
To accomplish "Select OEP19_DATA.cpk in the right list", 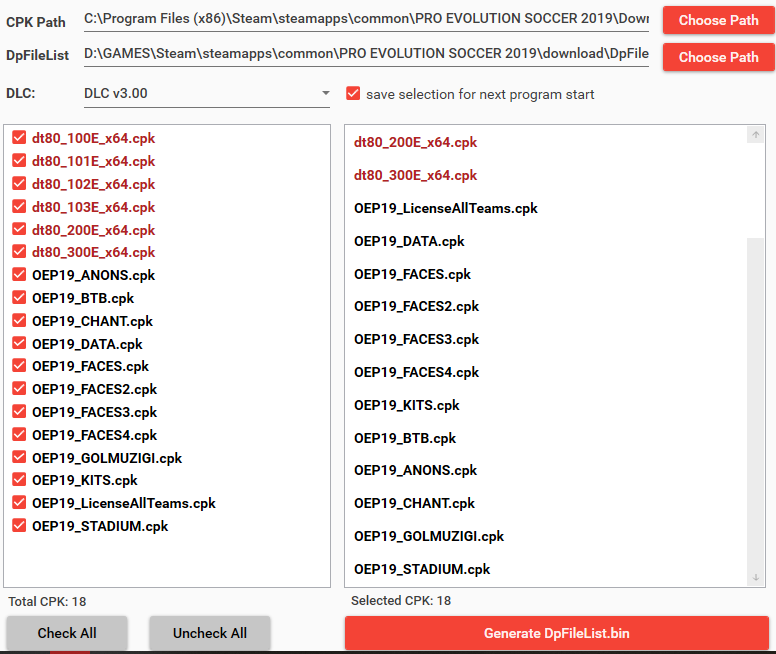I will coord(409,241).
